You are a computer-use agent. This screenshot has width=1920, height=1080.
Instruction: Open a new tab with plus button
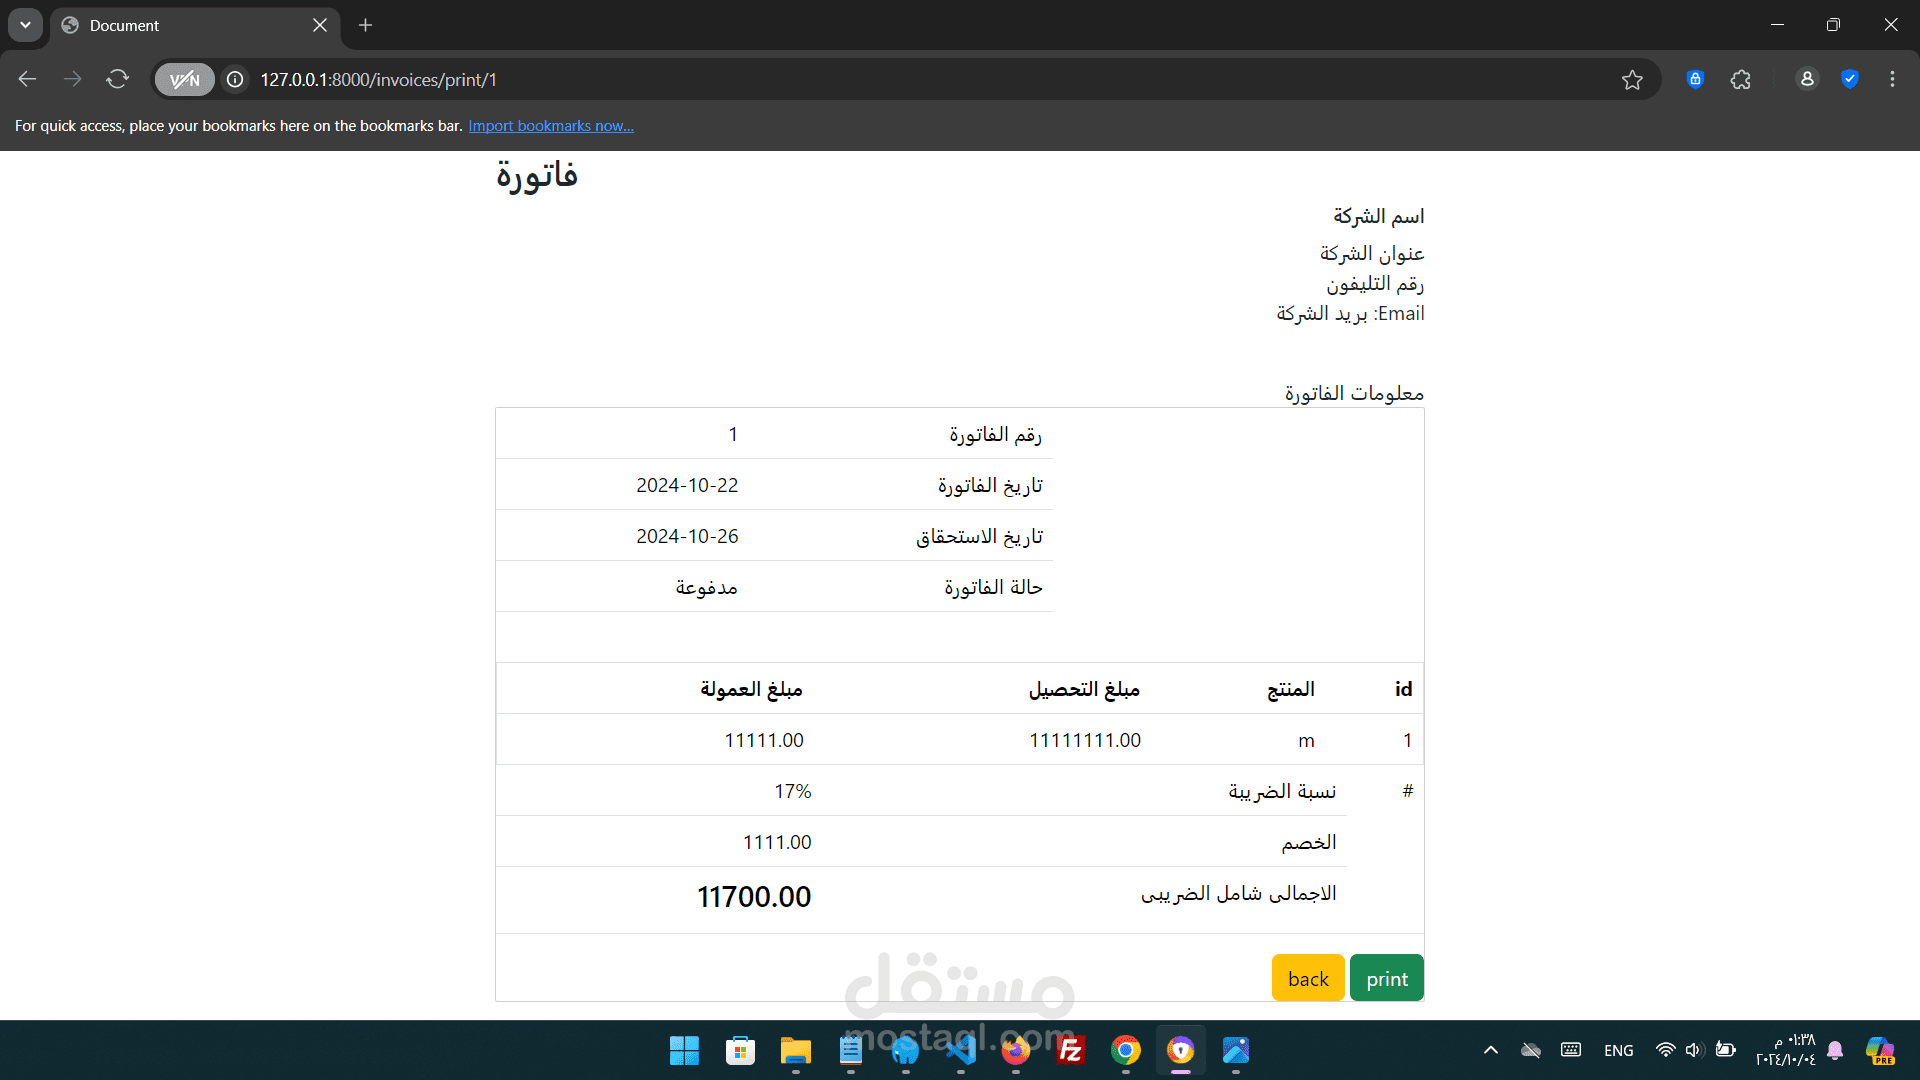click(366, 25)
